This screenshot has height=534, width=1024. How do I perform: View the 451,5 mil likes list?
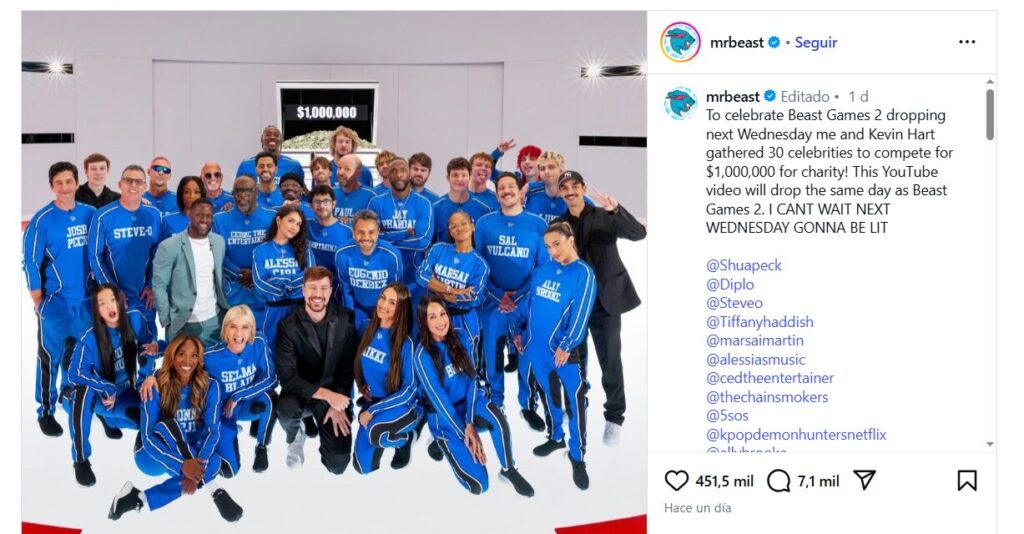click(724, 481)
